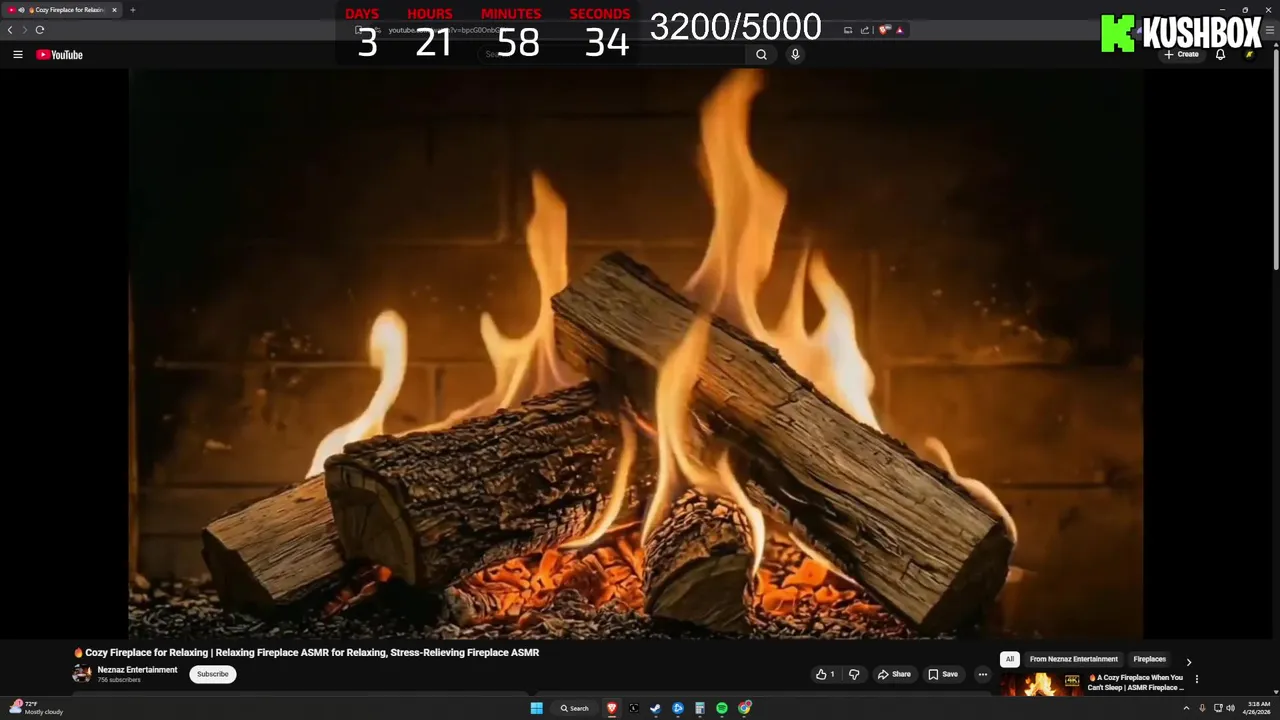The height and width of the screenshot is (720, 1280).
Task: Close the Cozy Fireplace browser tab
Action: pos(114,10)
